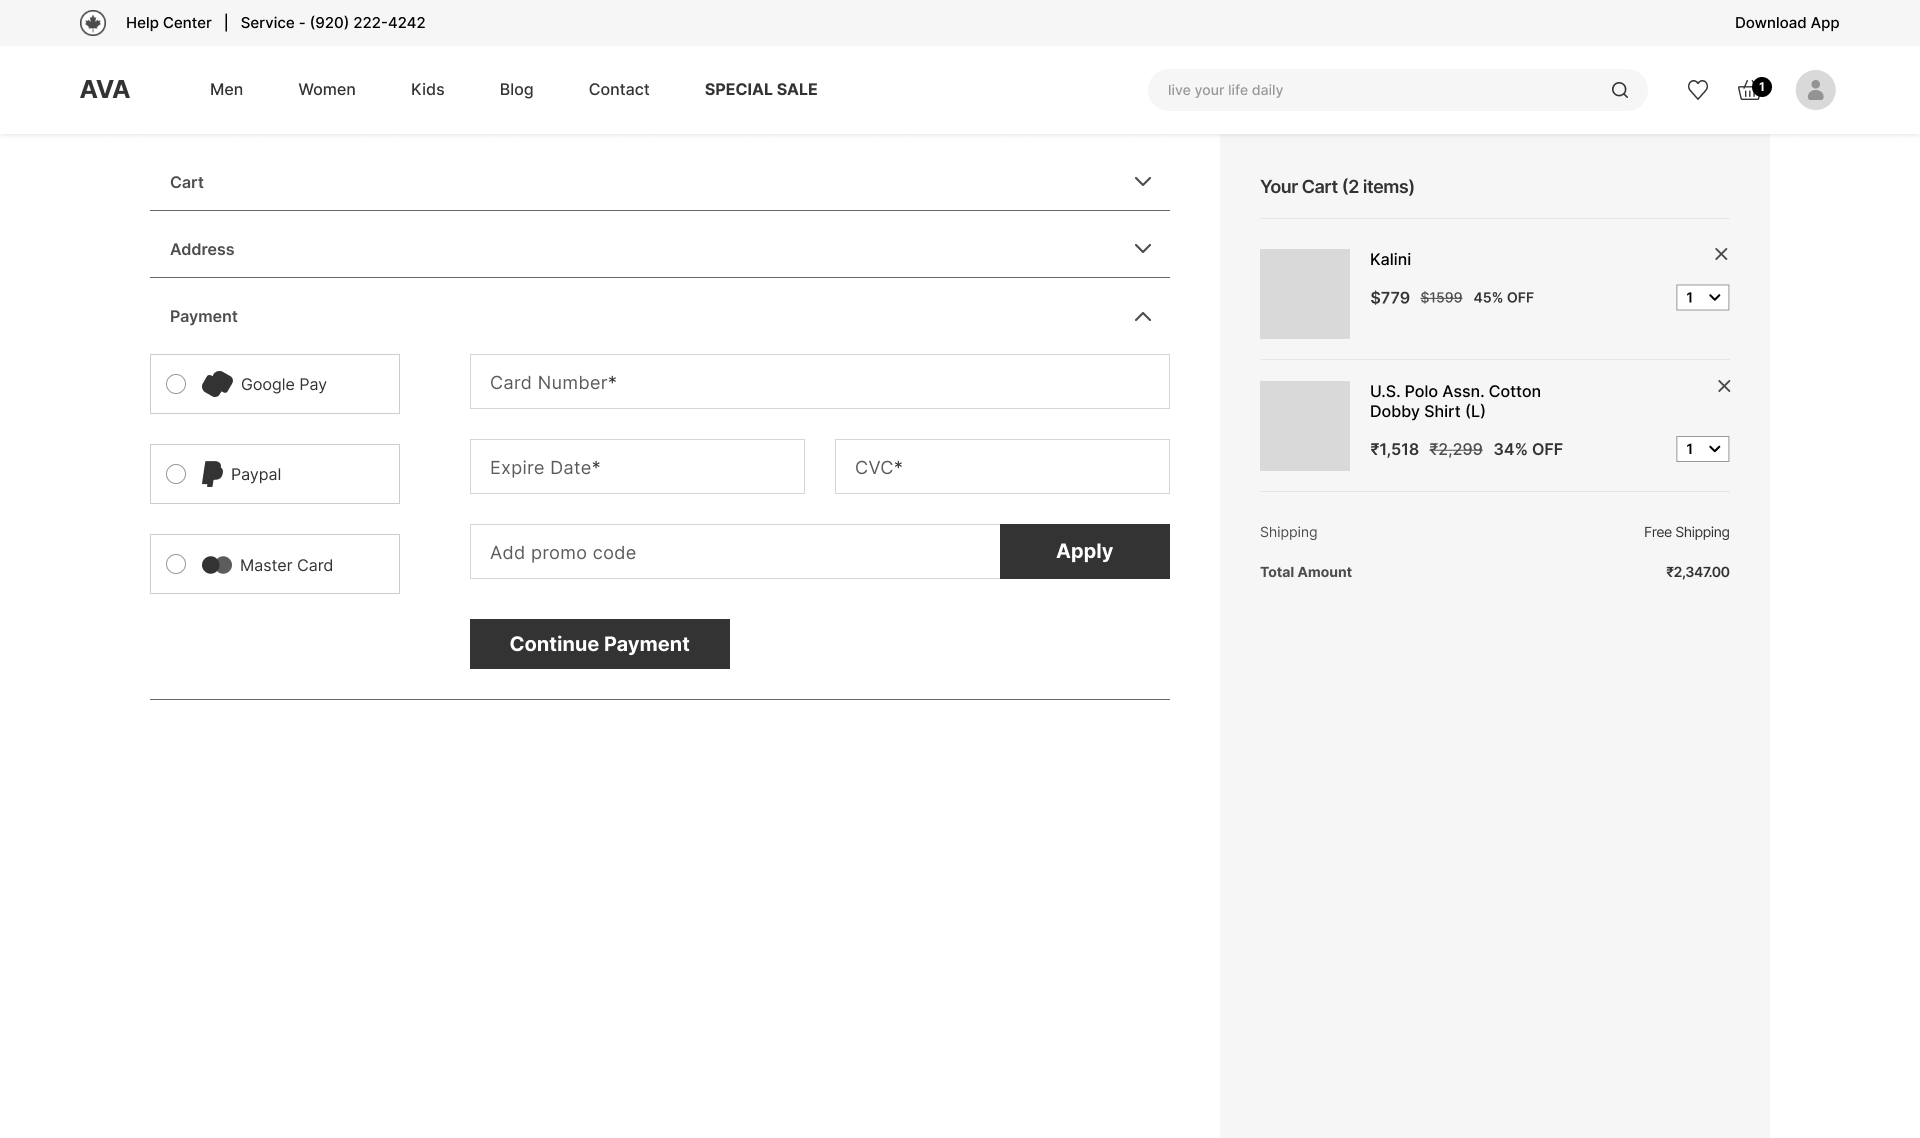The width and height of the screenshot is (1920, 1138).
Task: Click the Apply promo button
Action: click(x=1084, y=551)
